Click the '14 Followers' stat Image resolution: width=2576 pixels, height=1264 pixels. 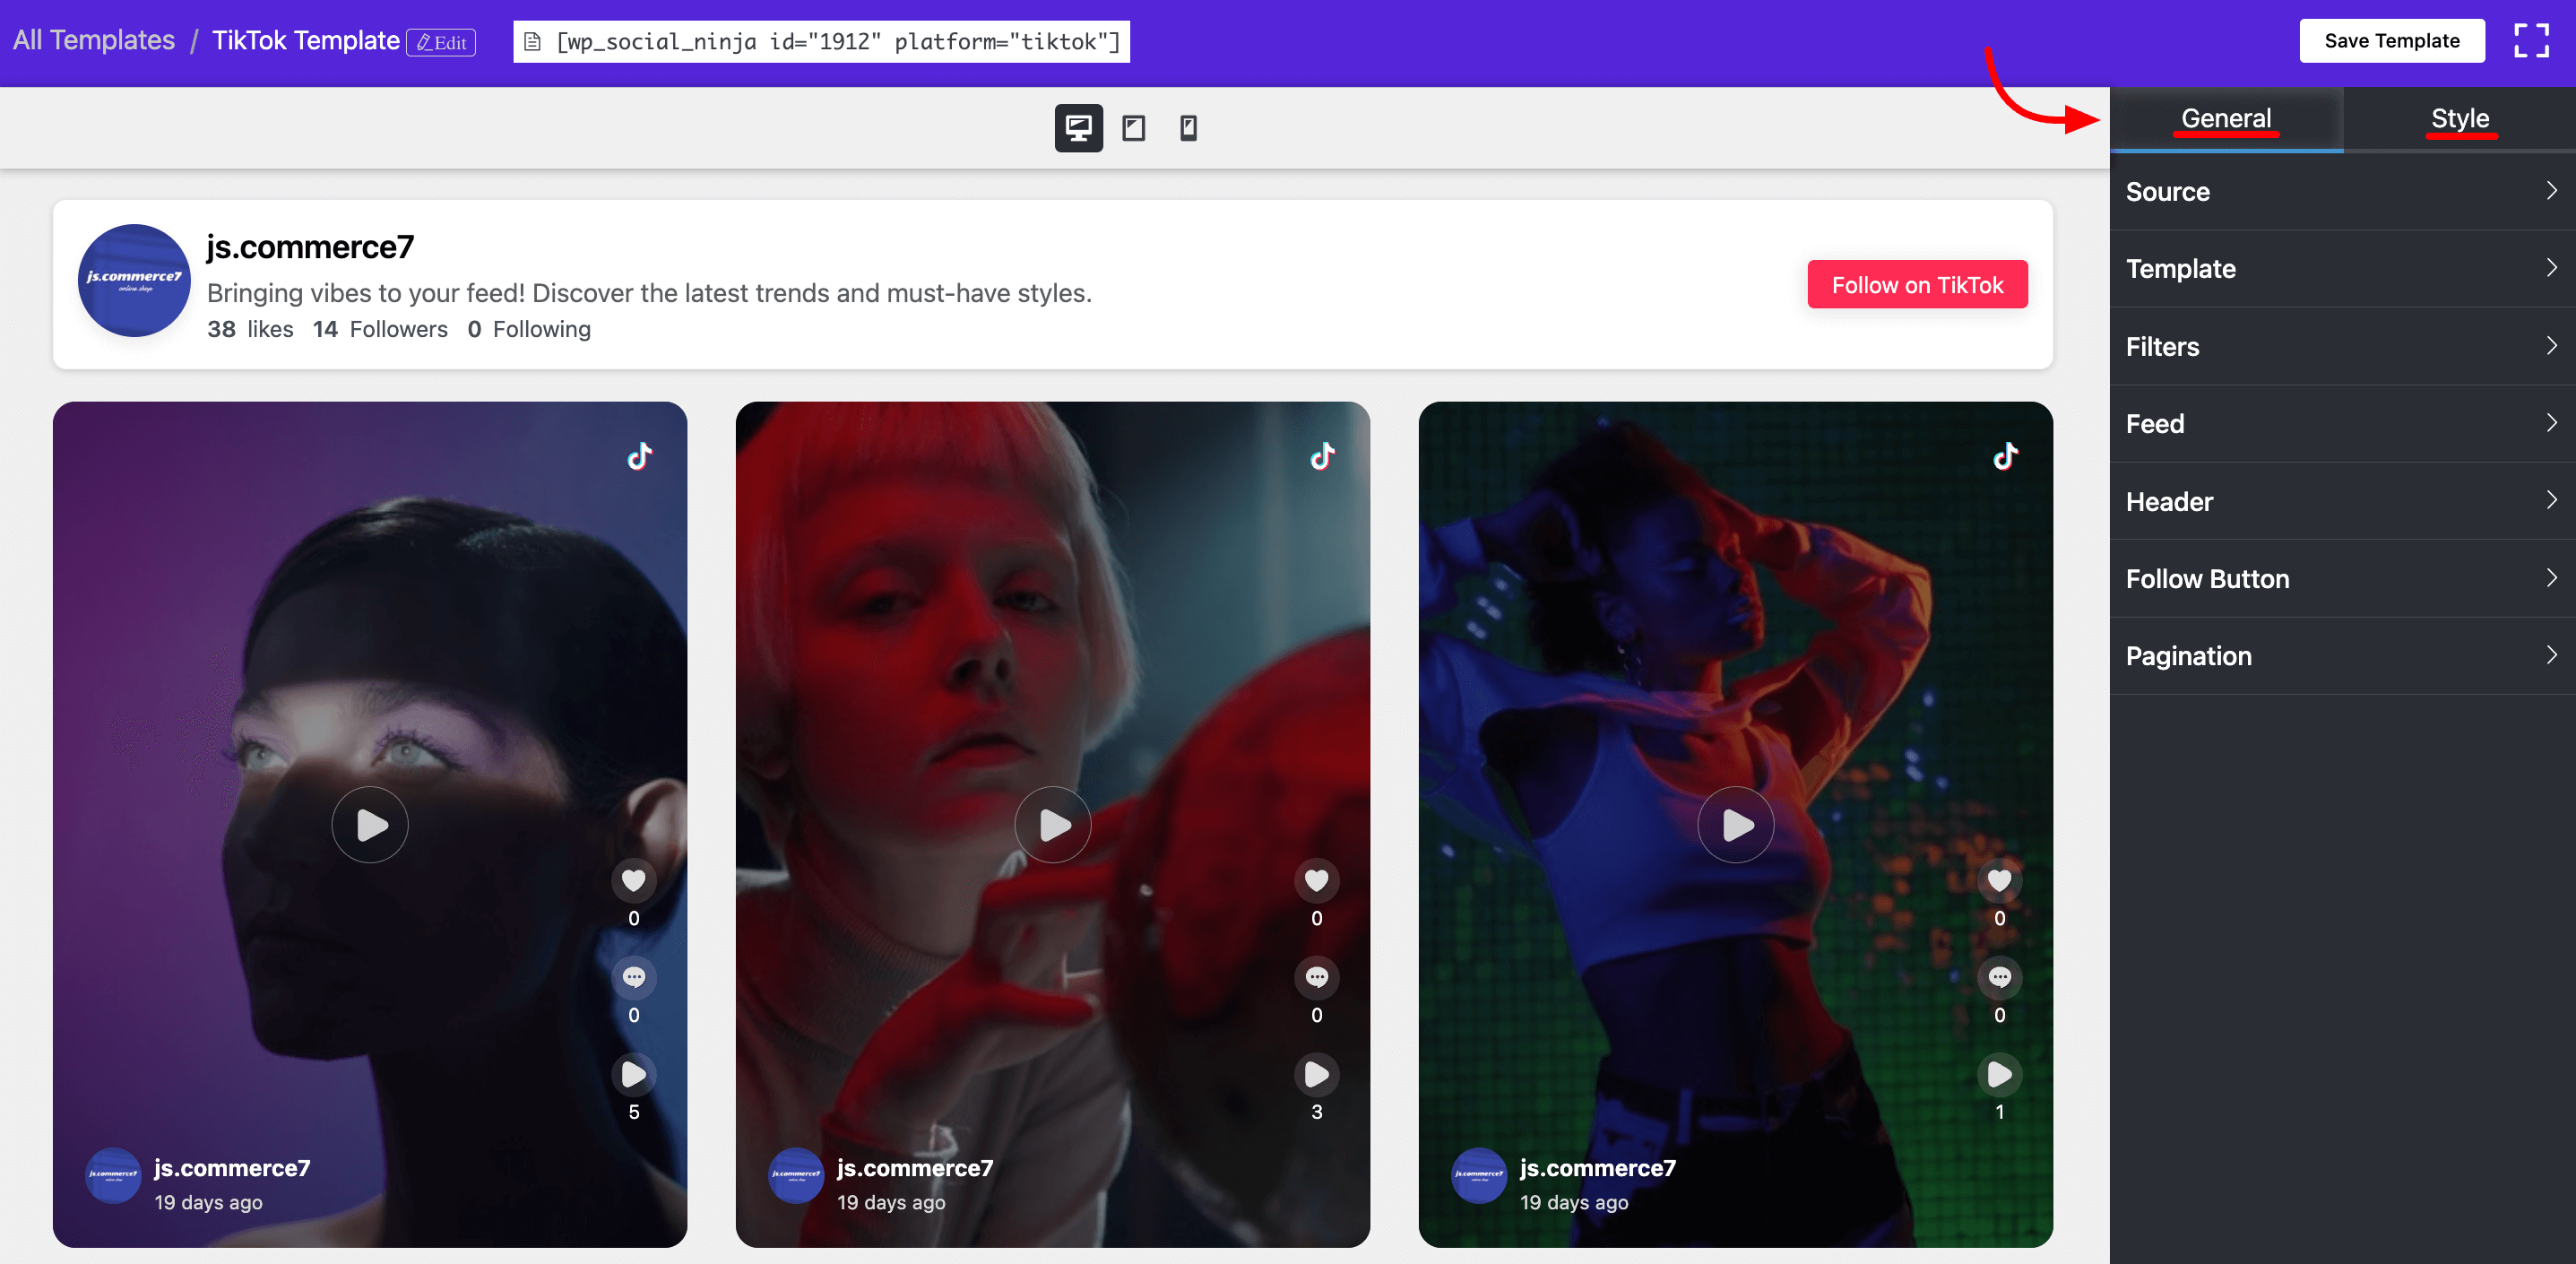(380, 329)
